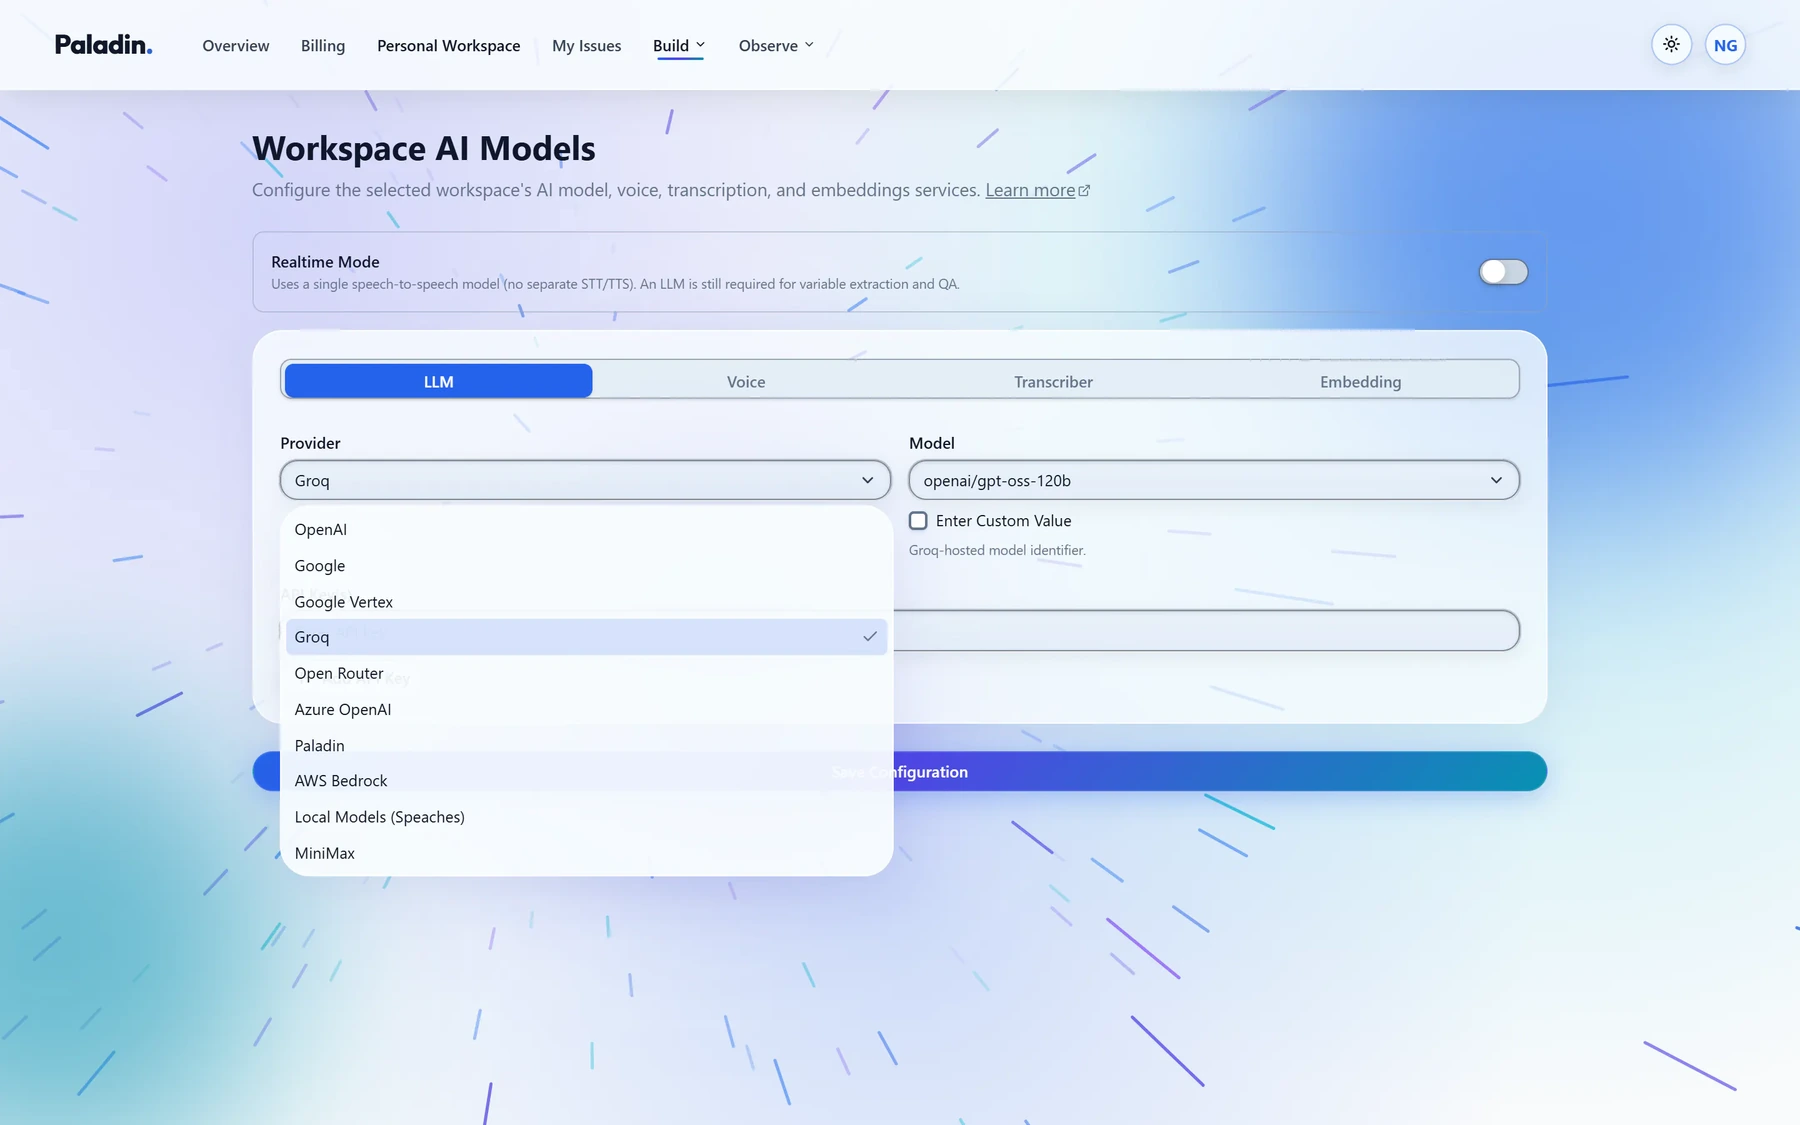Enable the Realtime Mode switch
The image size is (1800, 1125).
pos(1503,272)
